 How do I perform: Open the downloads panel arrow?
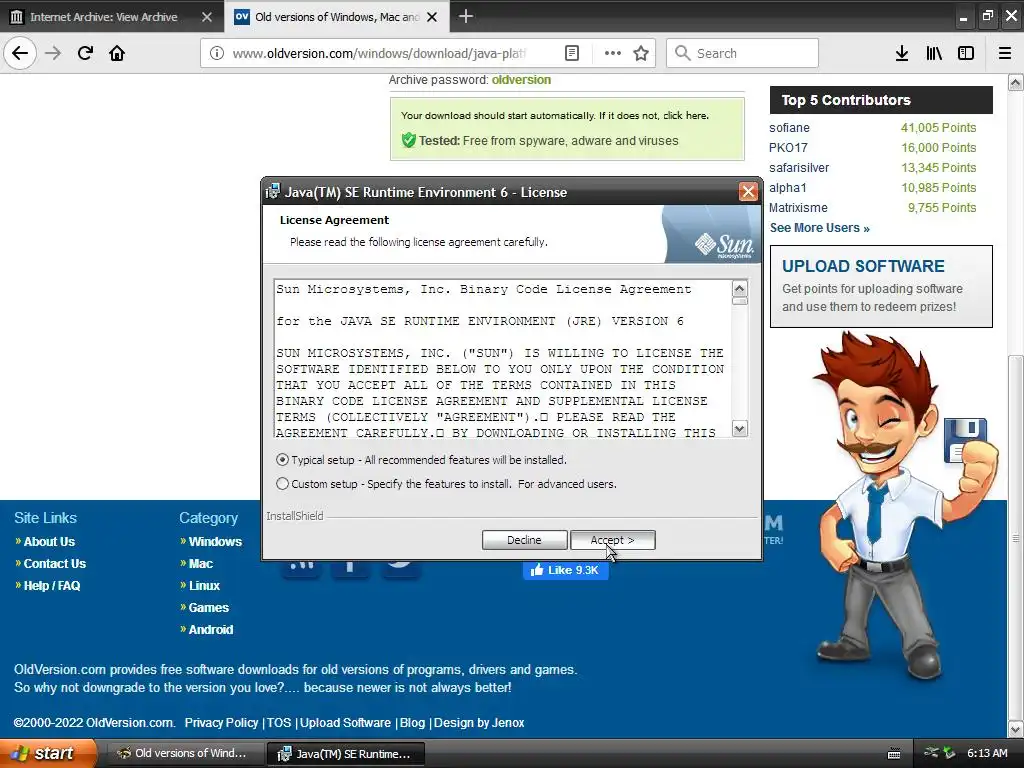tap(902, 54)
